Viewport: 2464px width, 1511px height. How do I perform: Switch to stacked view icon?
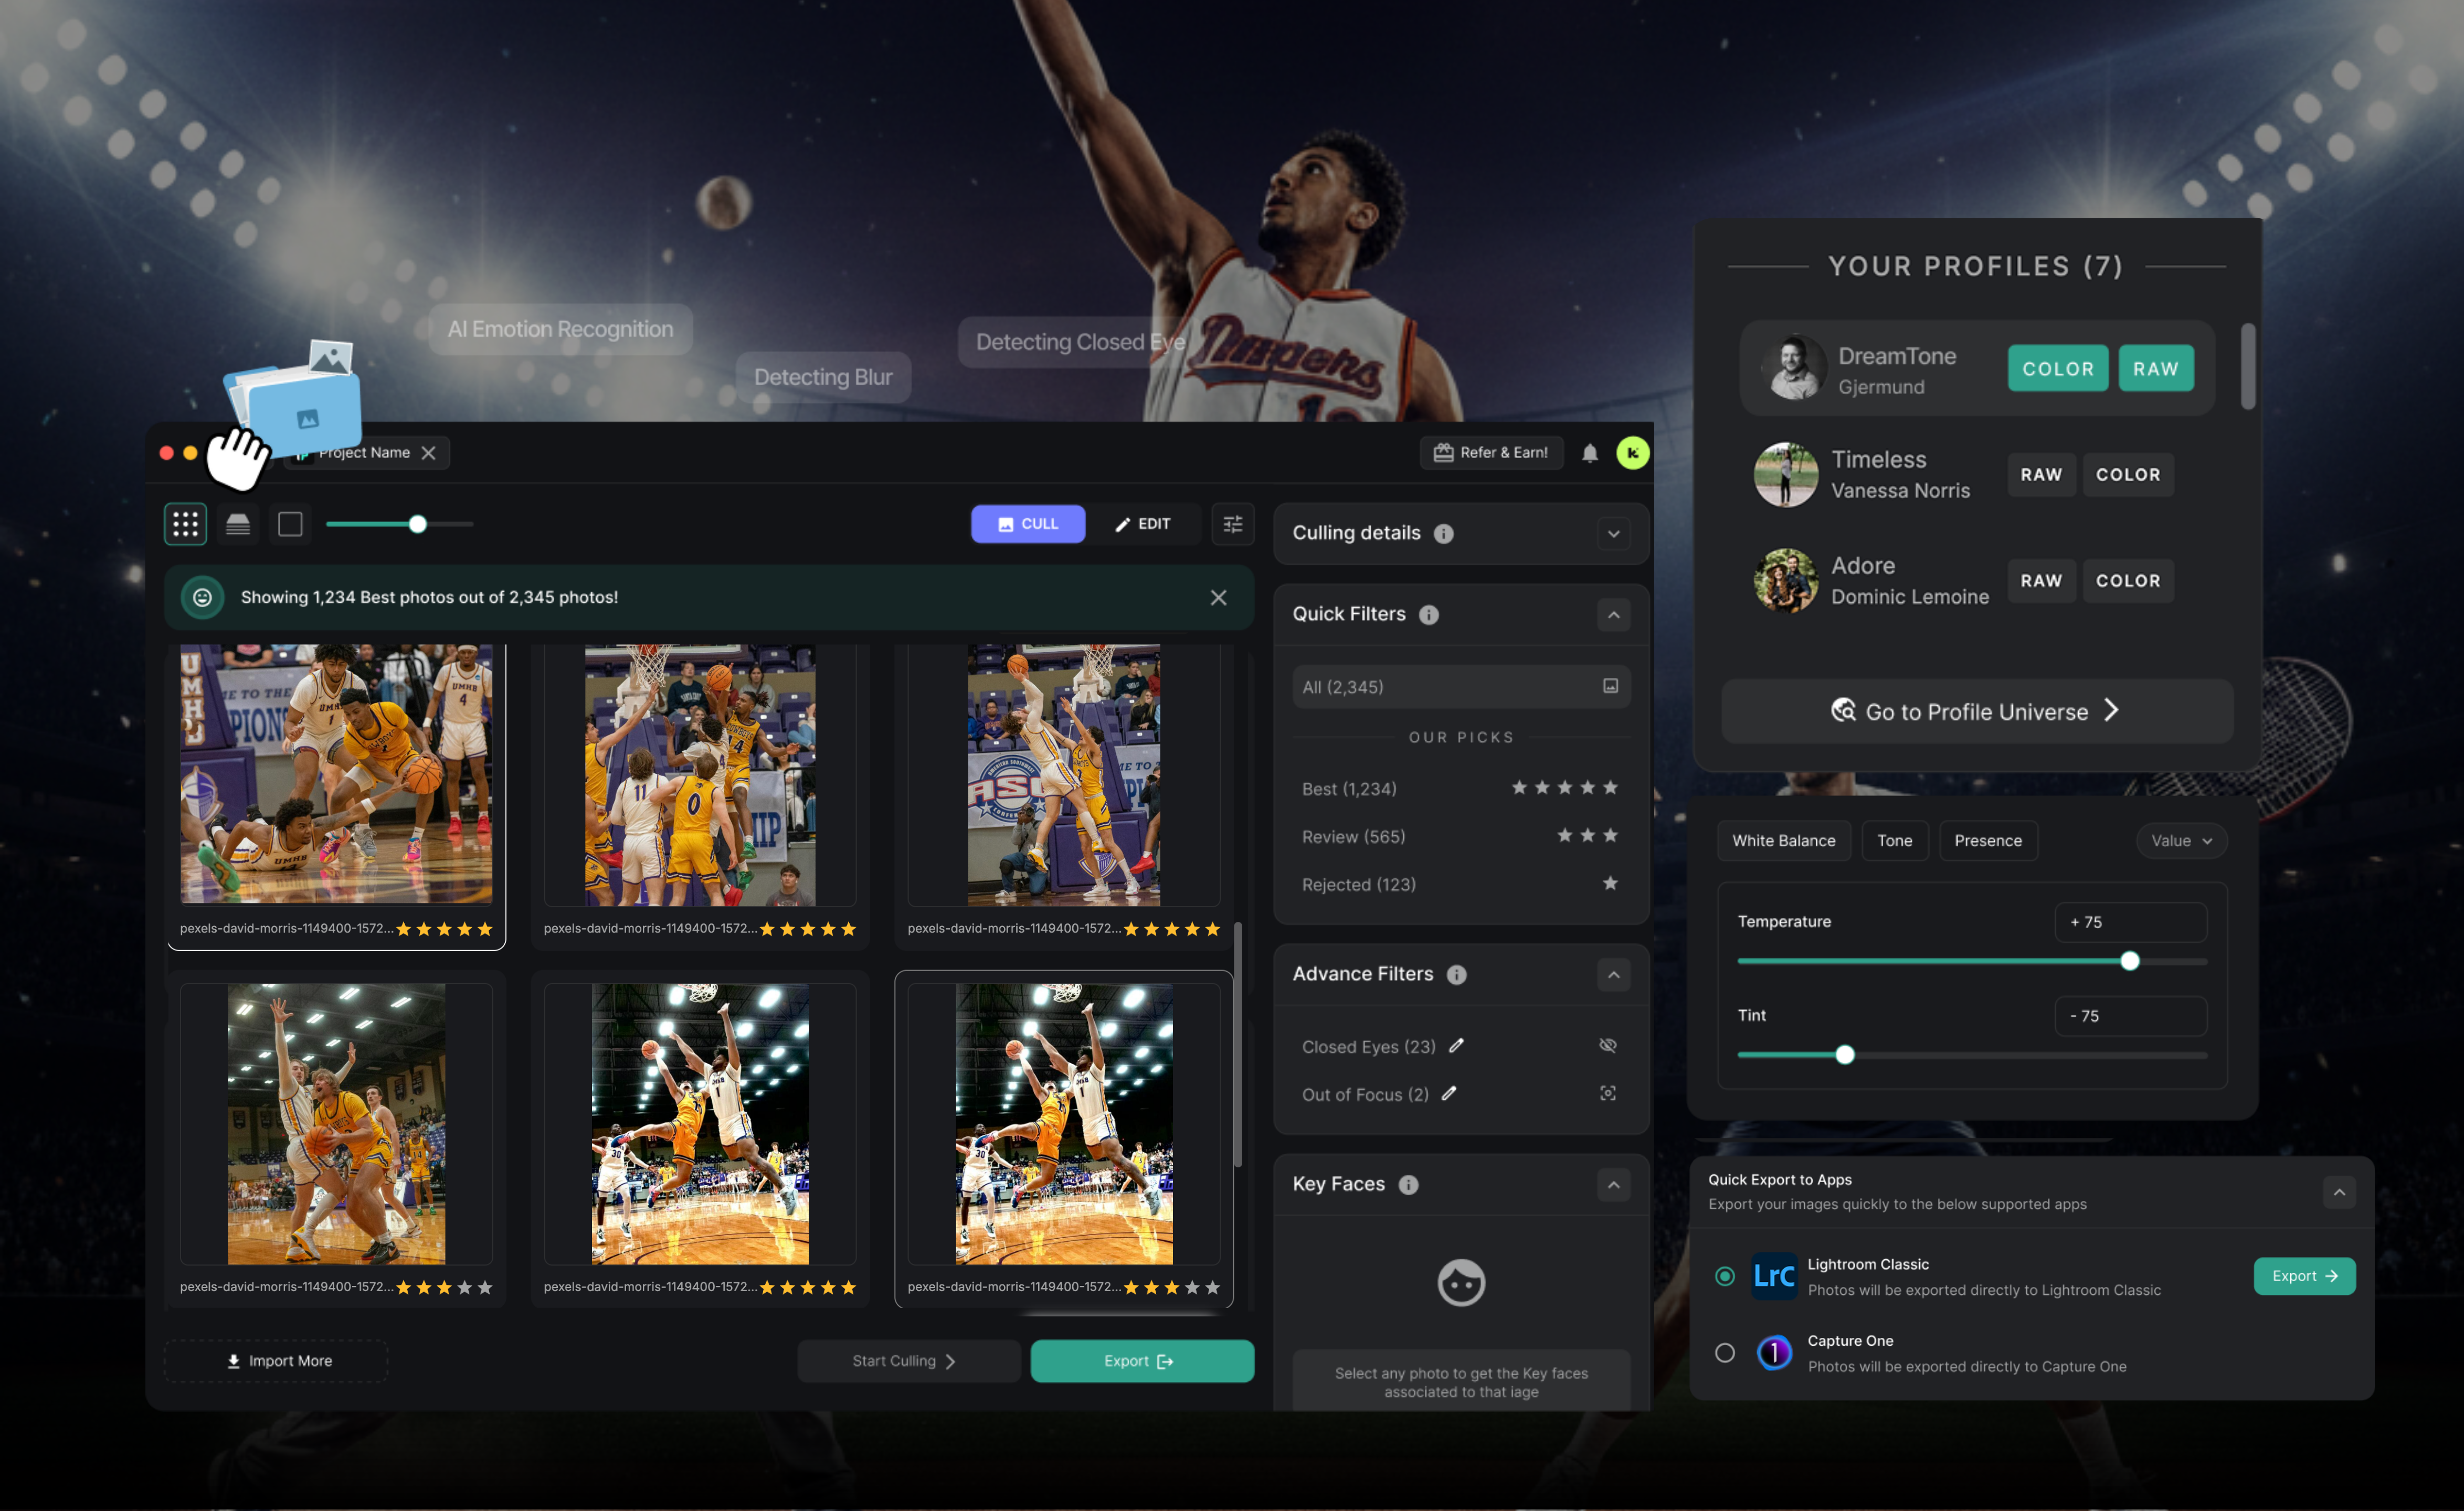coord(238,524)
